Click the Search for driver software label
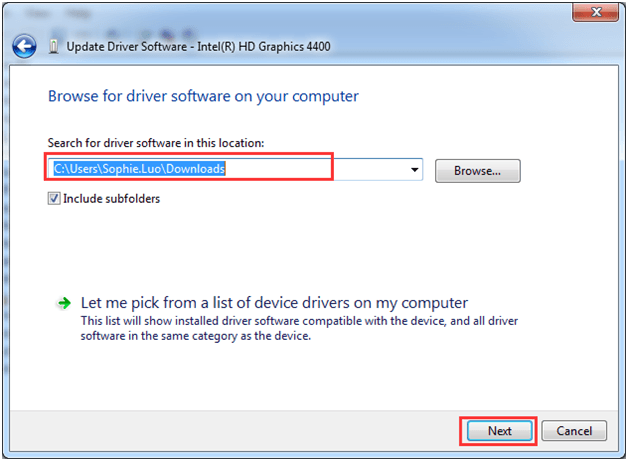This screenshot has width=628, height=461. tap(156, 143)
